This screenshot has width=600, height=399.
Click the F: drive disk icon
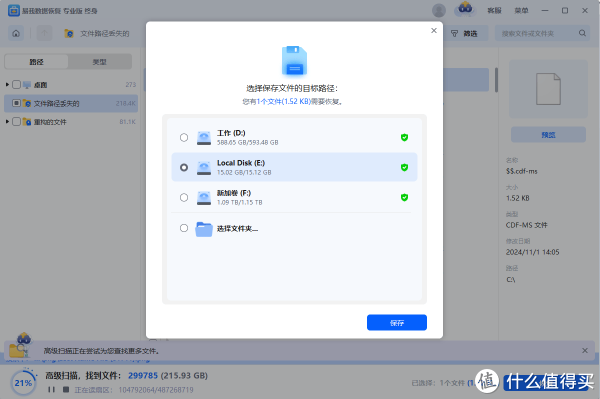204,198
